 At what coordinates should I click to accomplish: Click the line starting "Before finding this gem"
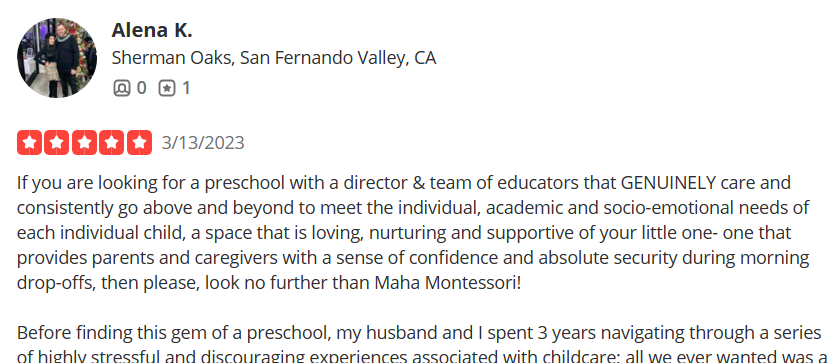tap(419, 334)
